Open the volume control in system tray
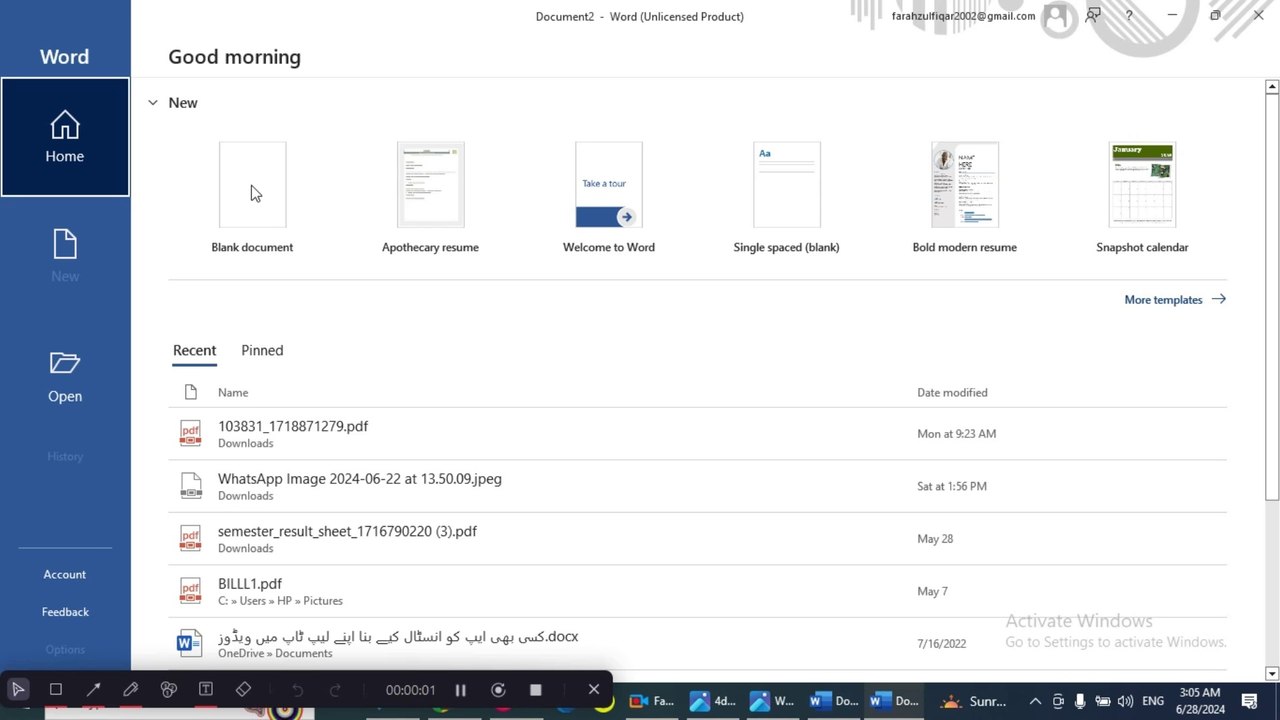 [1126, 701]
